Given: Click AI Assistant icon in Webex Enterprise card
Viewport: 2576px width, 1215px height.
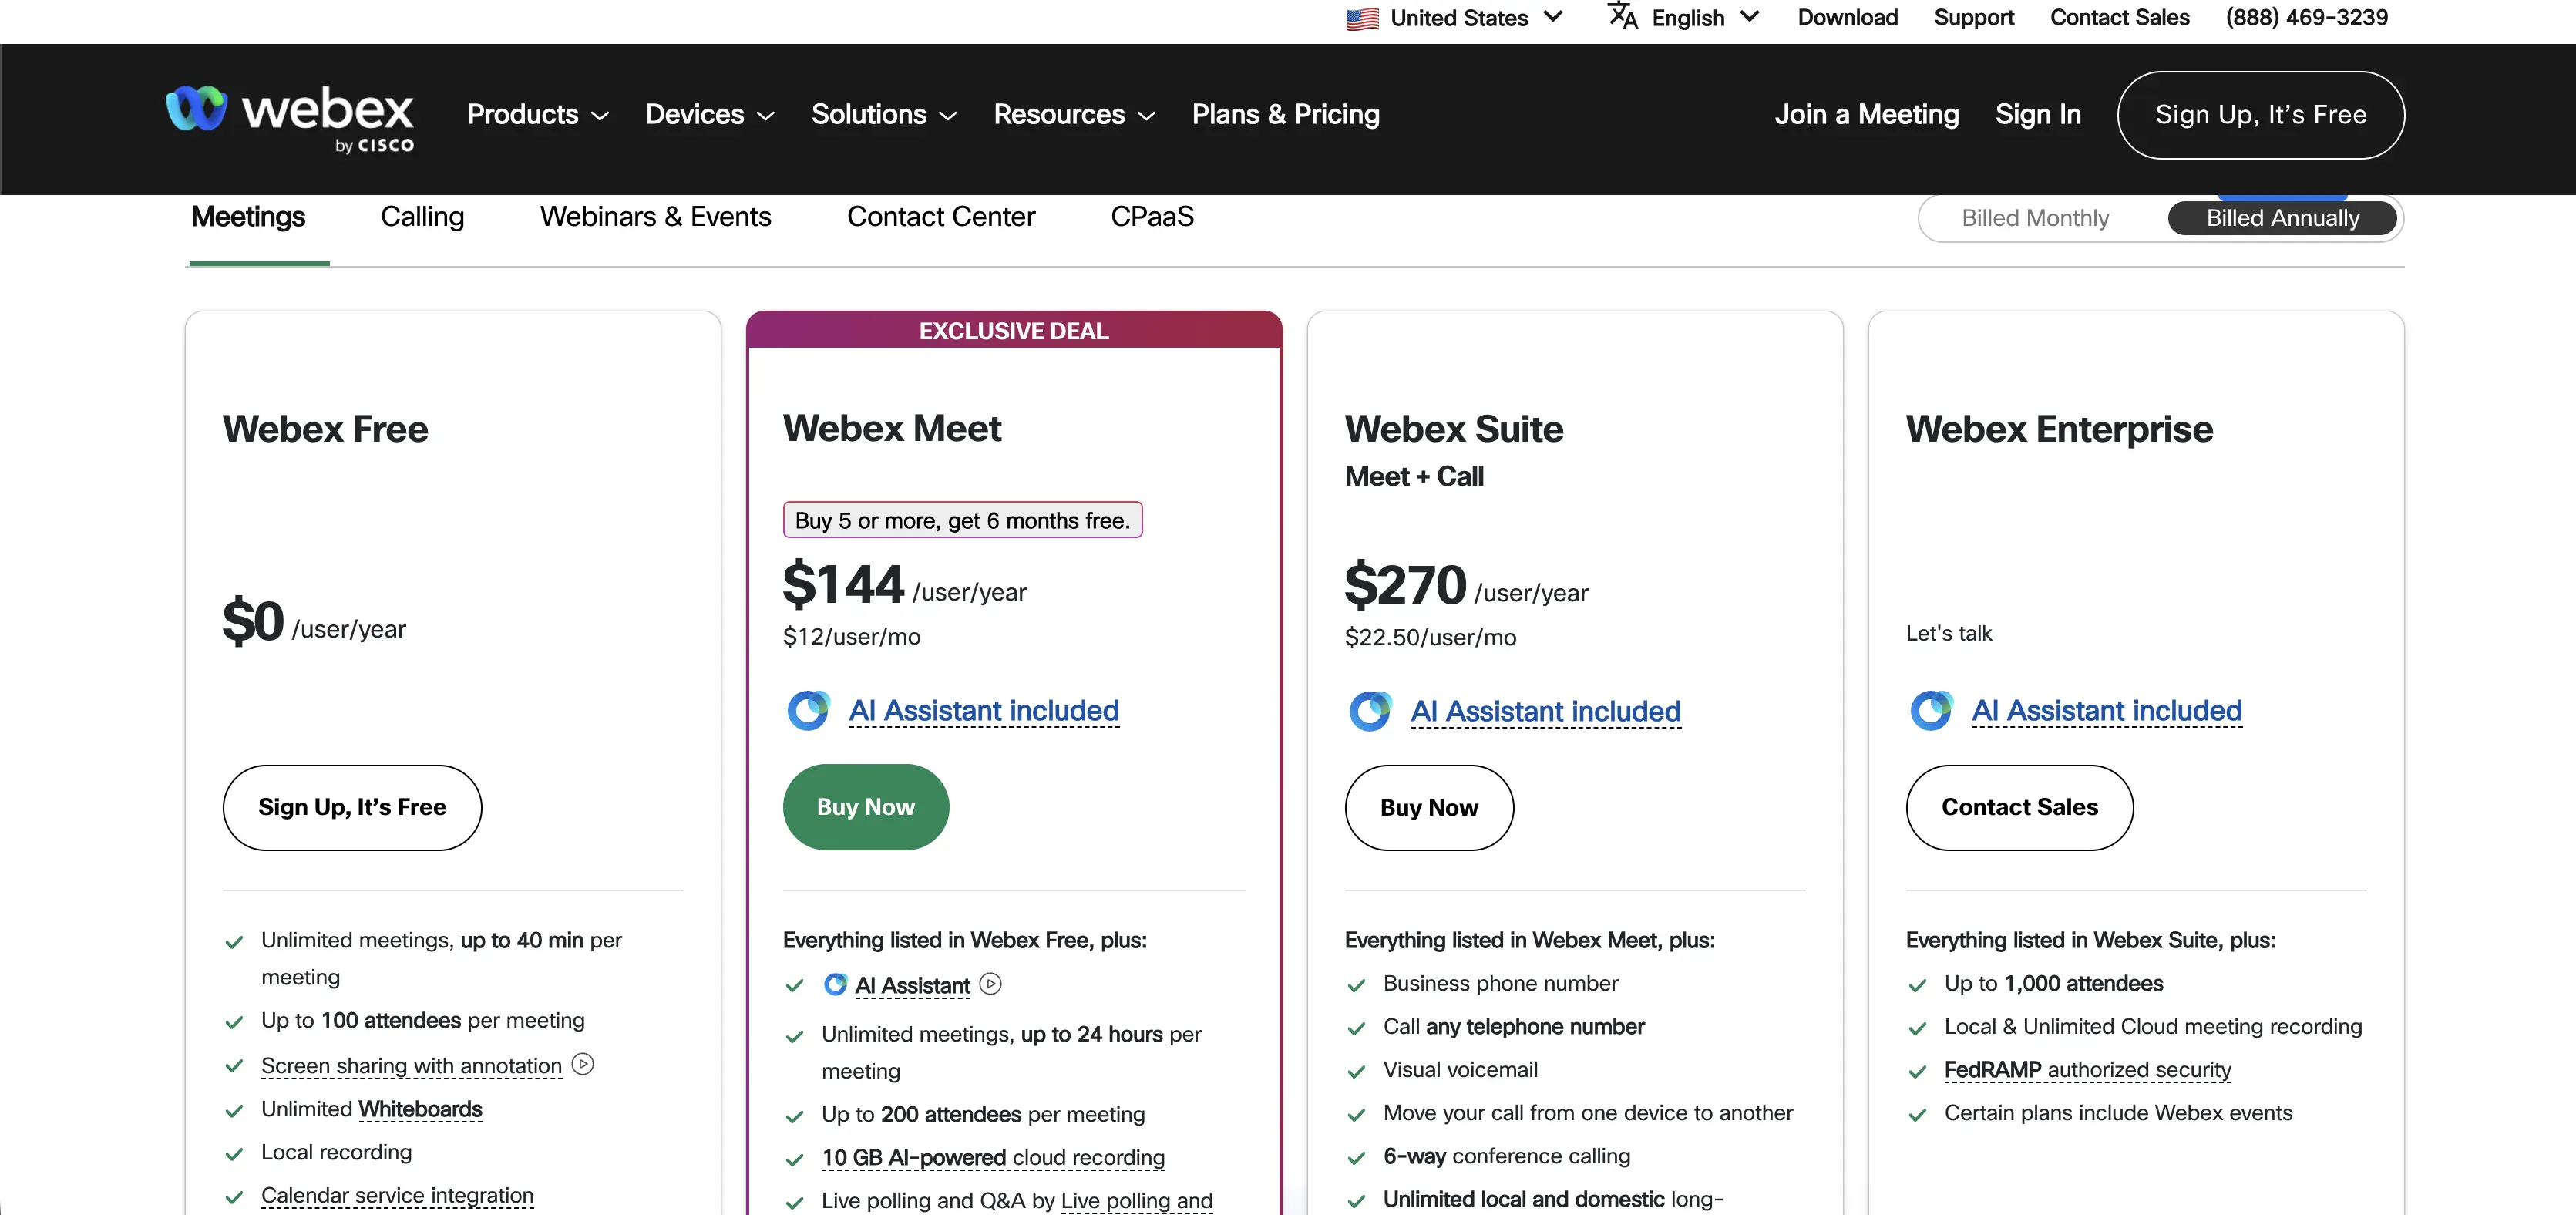Looking at the screenshot, I should click(x=1931, y=711).
